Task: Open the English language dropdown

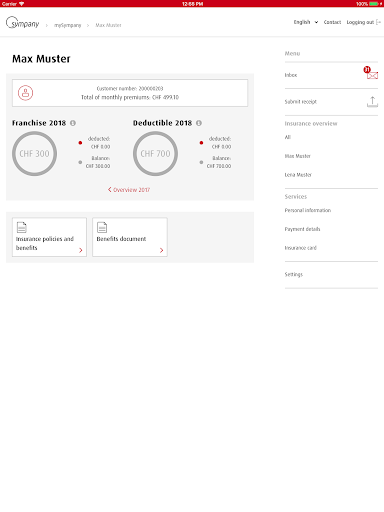Action: pos(306,22)
